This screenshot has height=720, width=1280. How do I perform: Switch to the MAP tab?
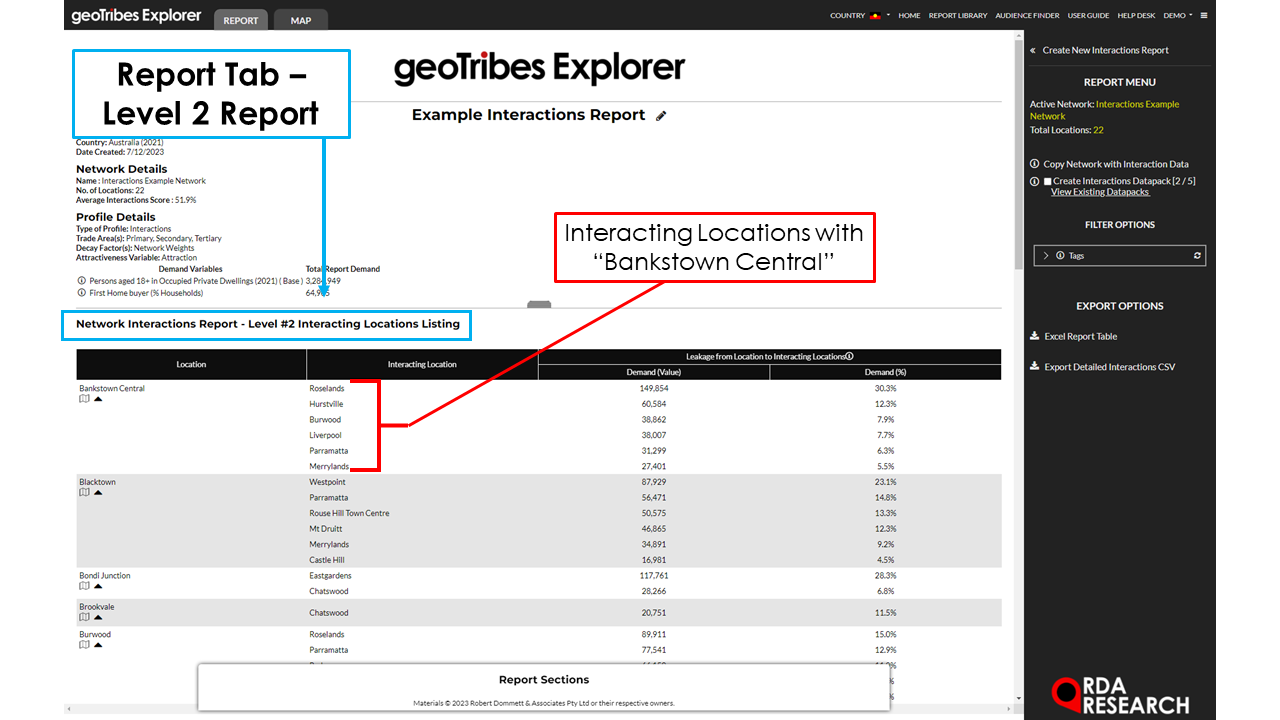300,20
